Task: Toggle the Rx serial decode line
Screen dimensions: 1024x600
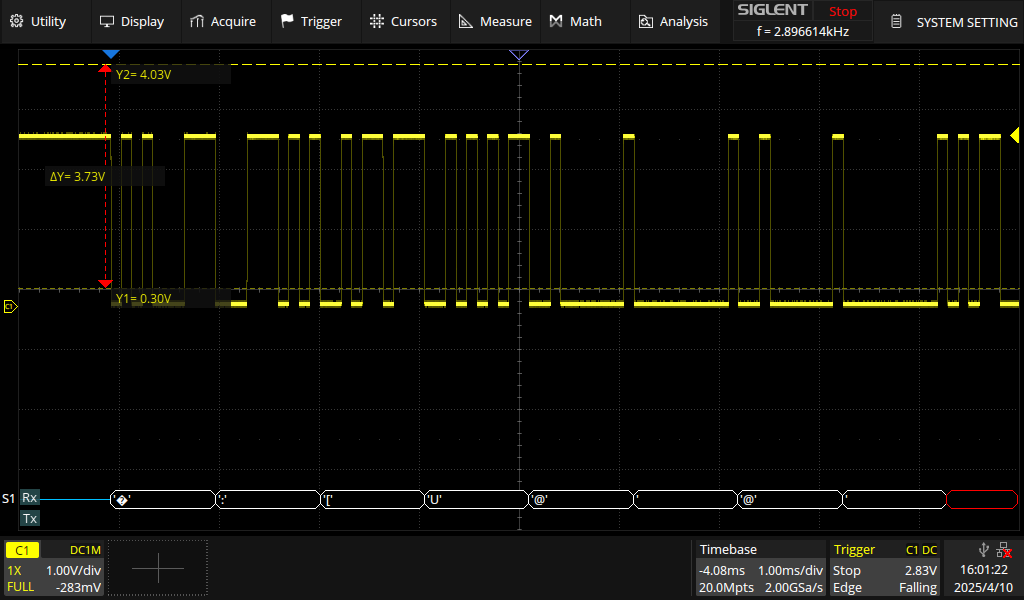Action: click(29, 497)
